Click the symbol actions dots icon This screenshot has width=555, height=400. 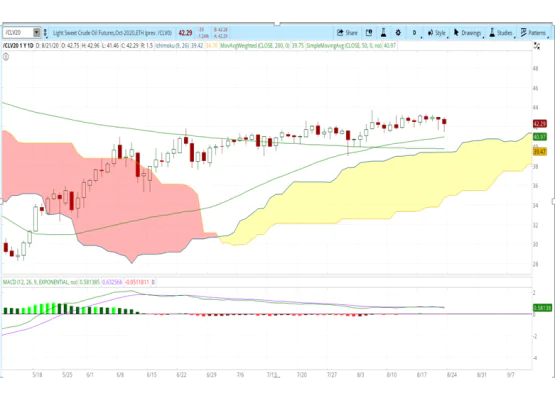coord(45,33)
